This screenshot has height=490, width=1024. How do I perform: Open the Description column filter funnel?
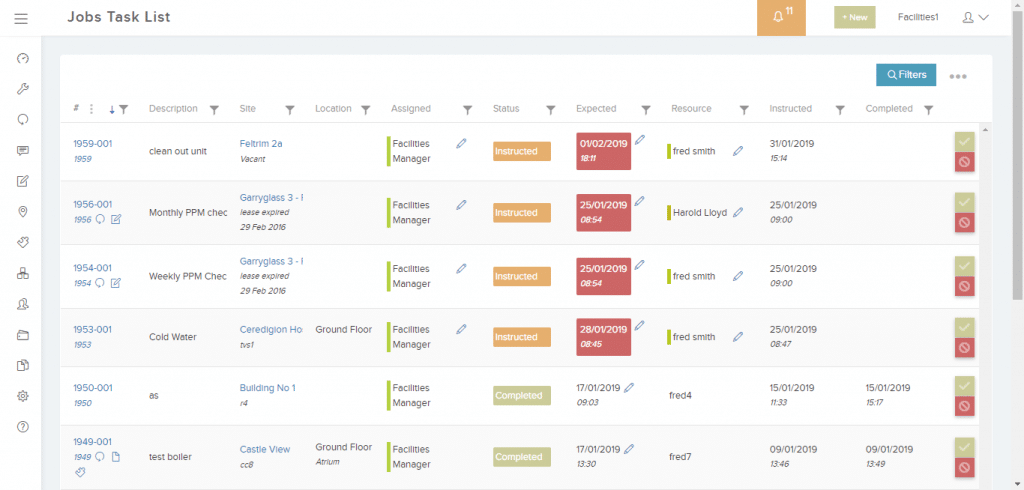pos(214,110)
